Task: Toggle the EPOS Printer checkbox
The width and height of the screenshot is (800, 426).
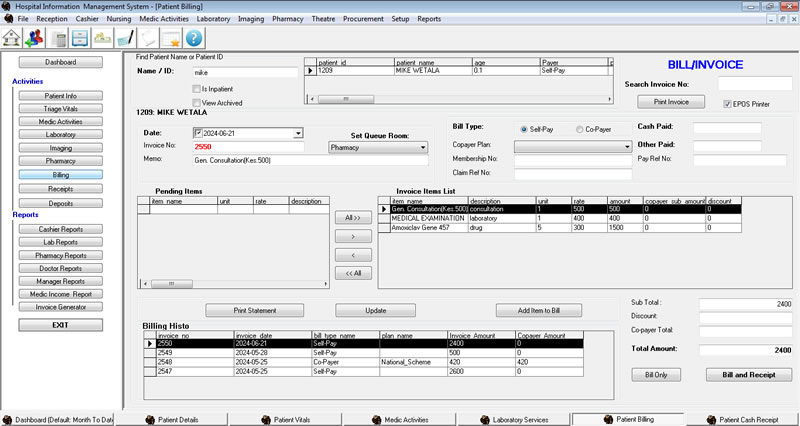Action: pos(727,102)
